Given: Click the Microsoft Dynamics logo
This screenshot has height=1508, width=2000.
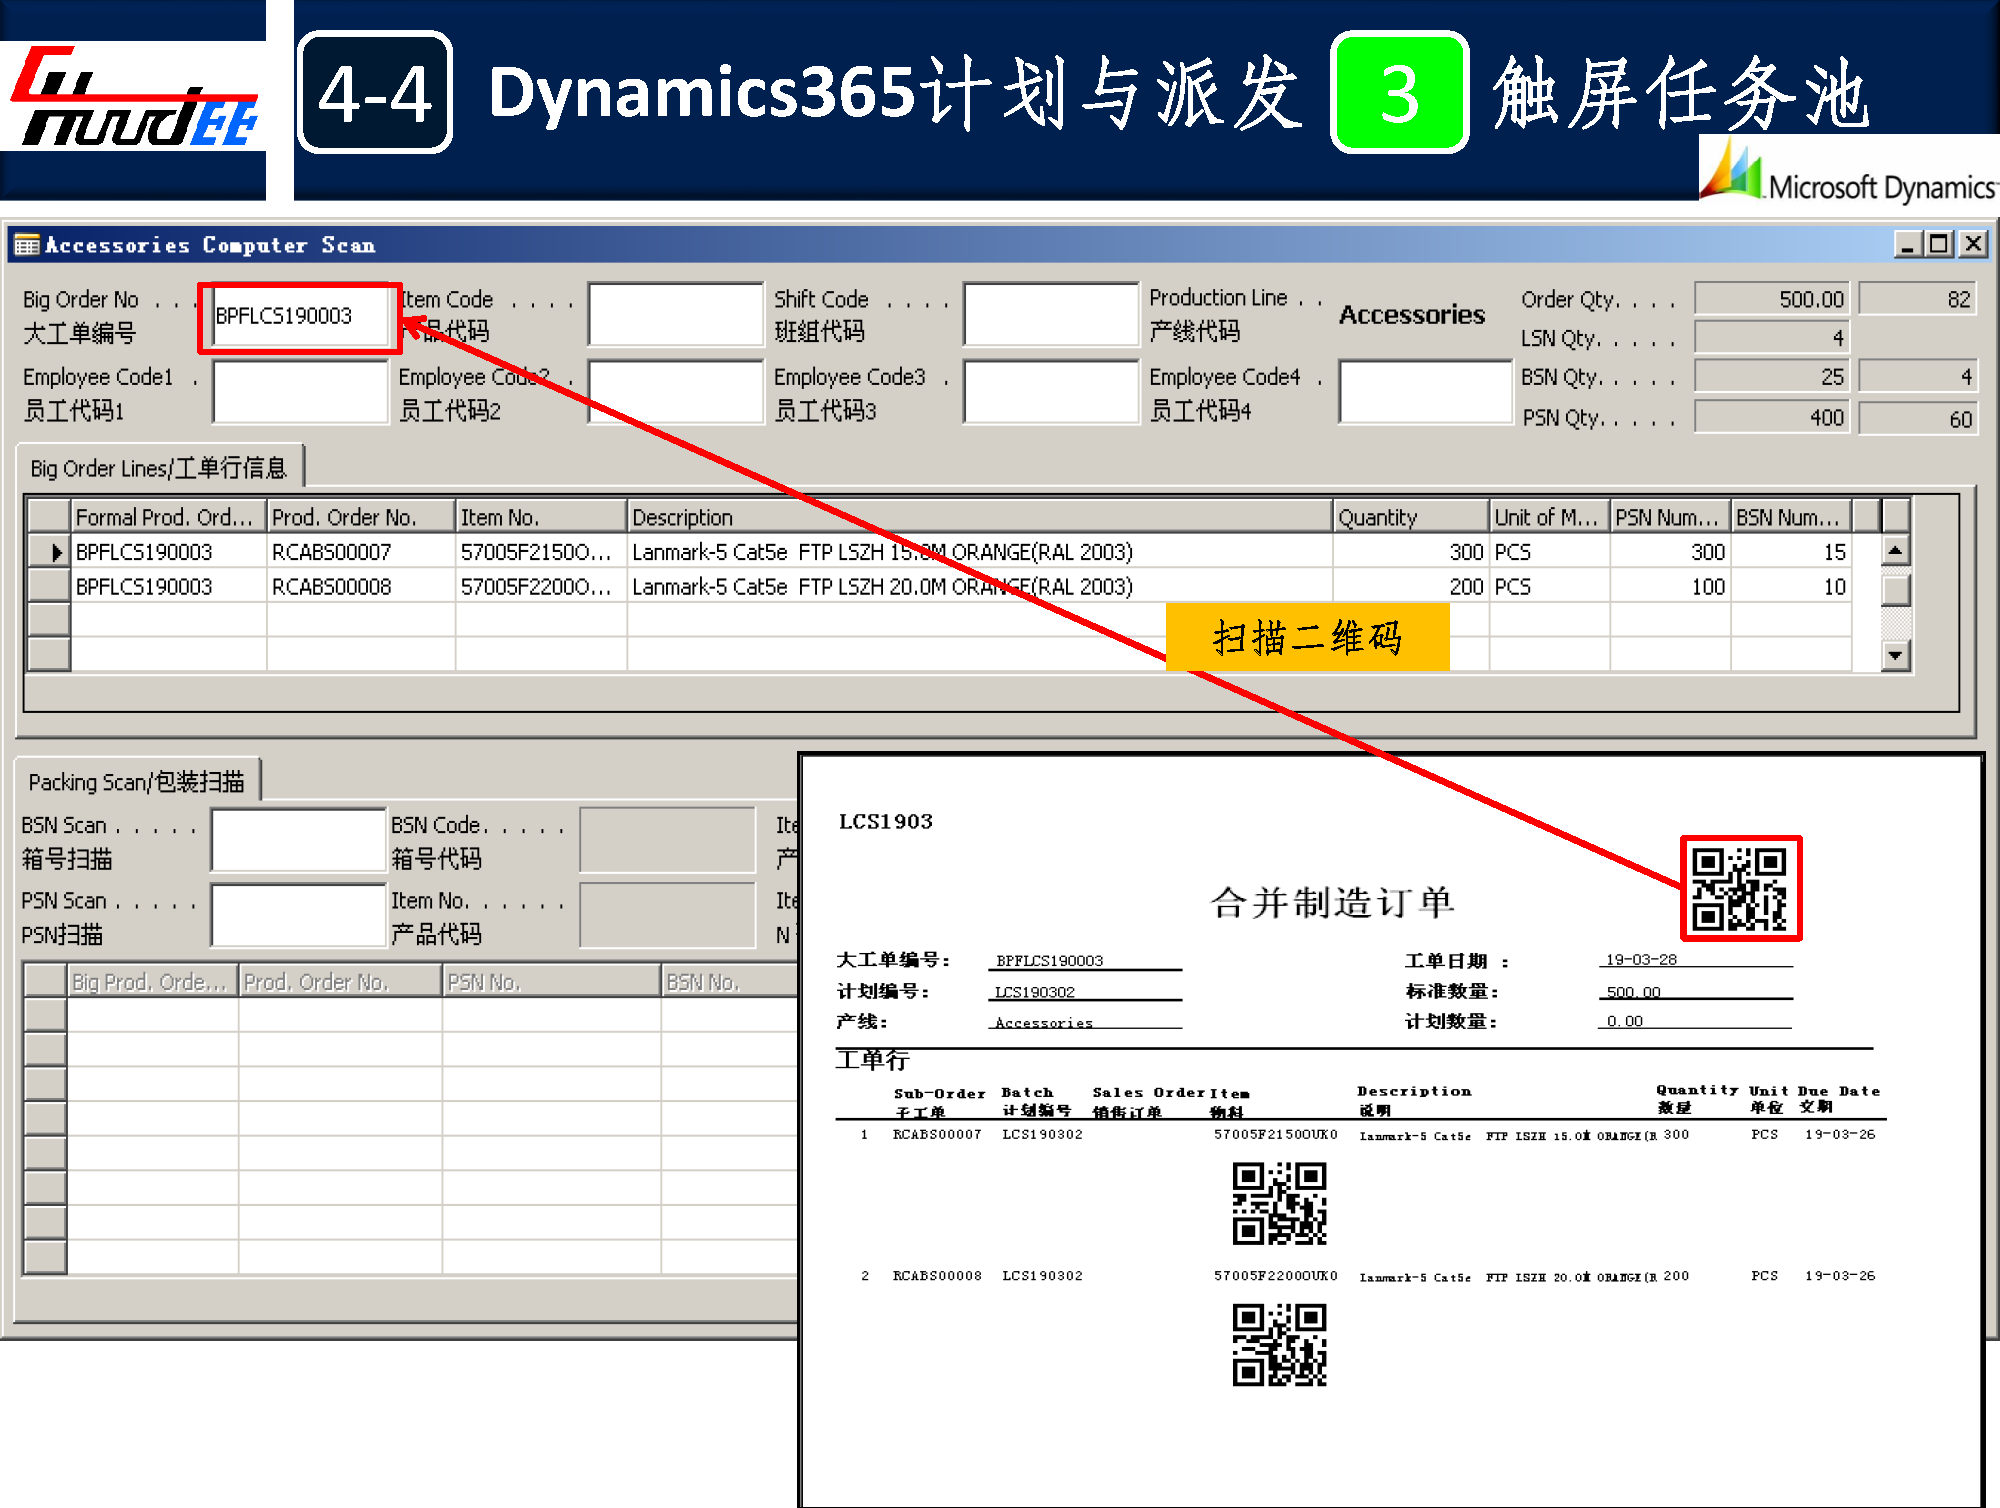Looking at the screenshot, I should click(1848, 176).
